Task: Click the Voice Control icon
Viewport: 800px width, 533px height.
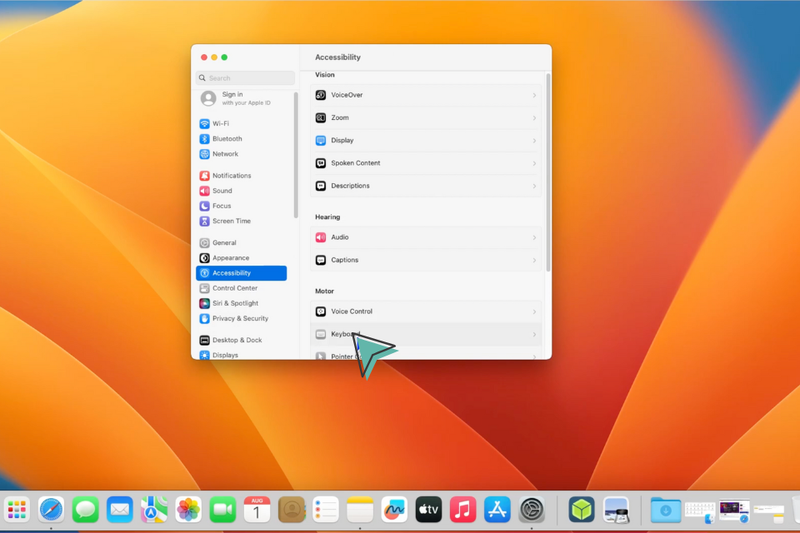Action: [320, 312]
